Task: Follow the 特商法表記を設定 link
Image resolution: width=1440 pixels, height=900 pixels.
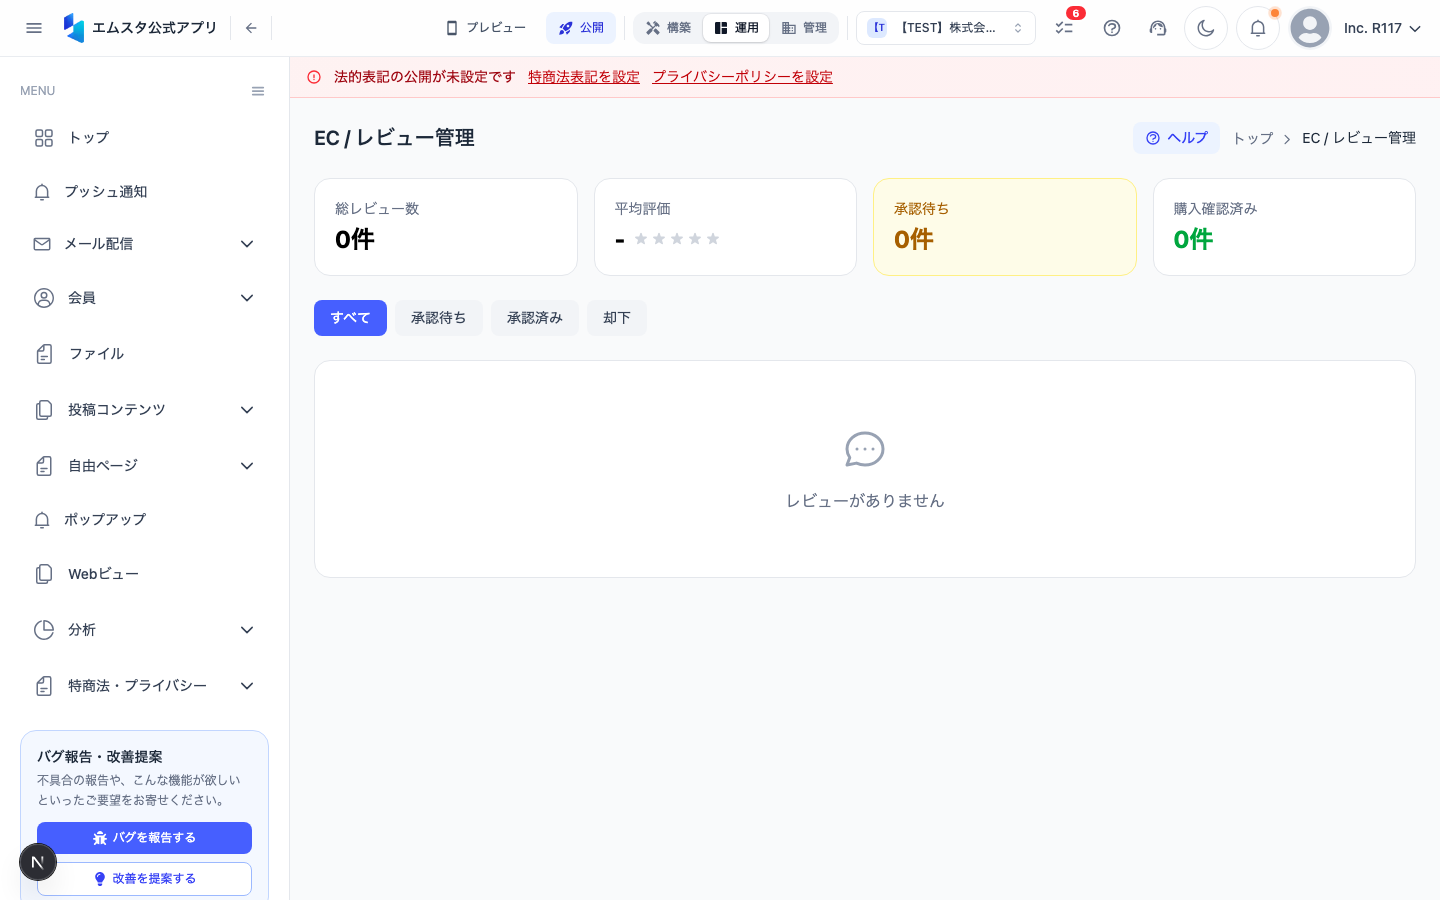Action: tap(584, 77)
